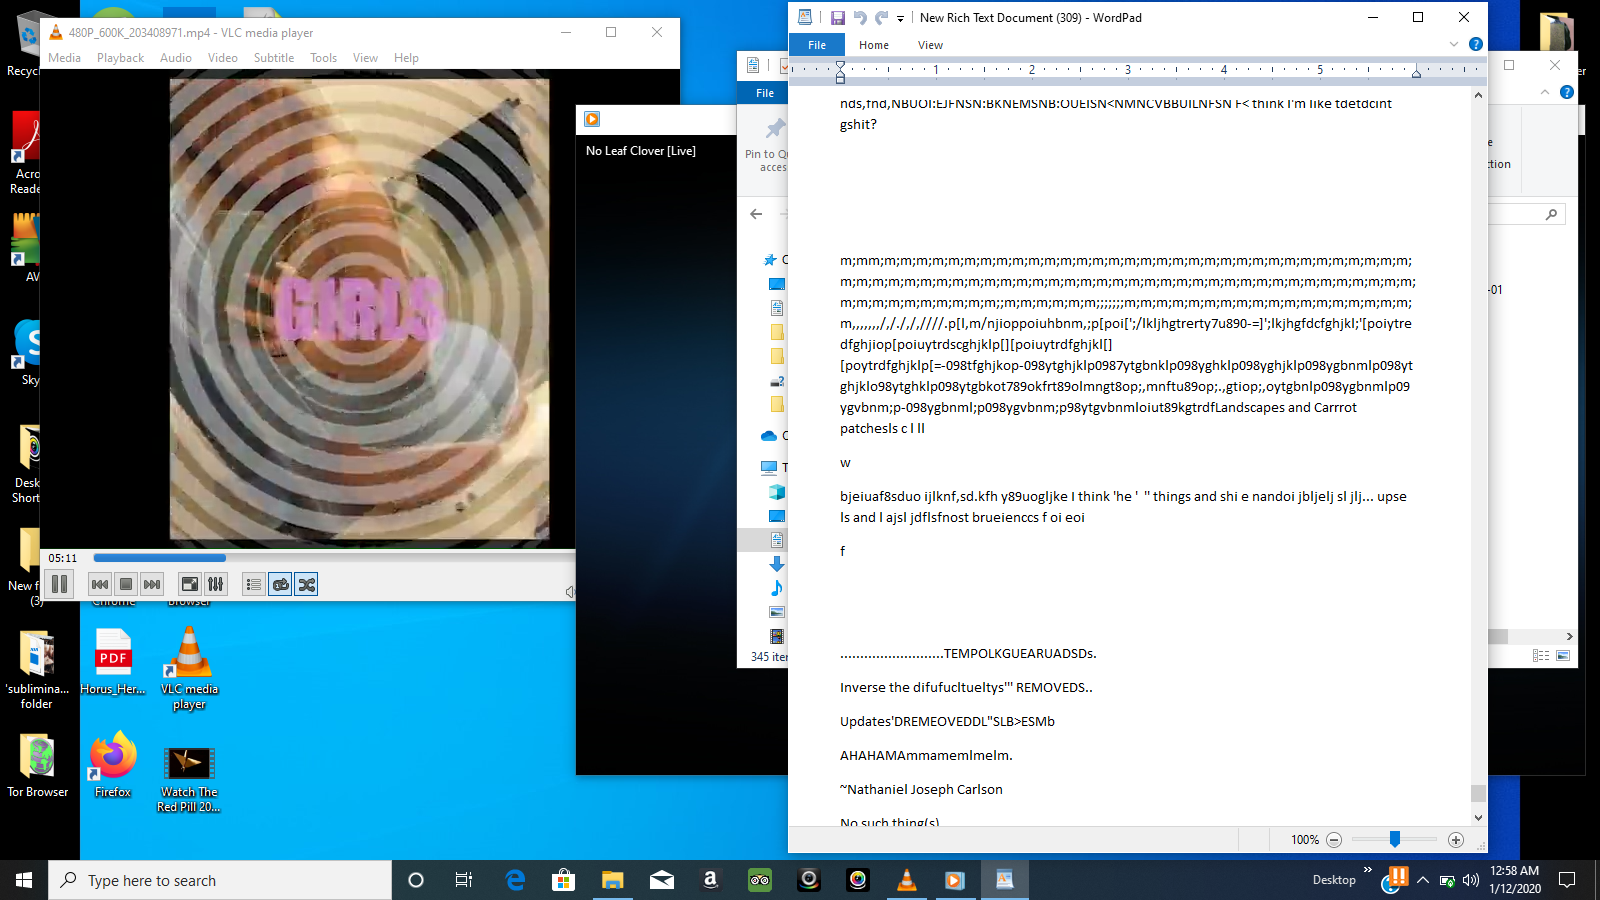The height and width of the screenshot is (900, 1600).
Task: Click WordPad scrollbar down arrow
Action: click(1478, 817)
